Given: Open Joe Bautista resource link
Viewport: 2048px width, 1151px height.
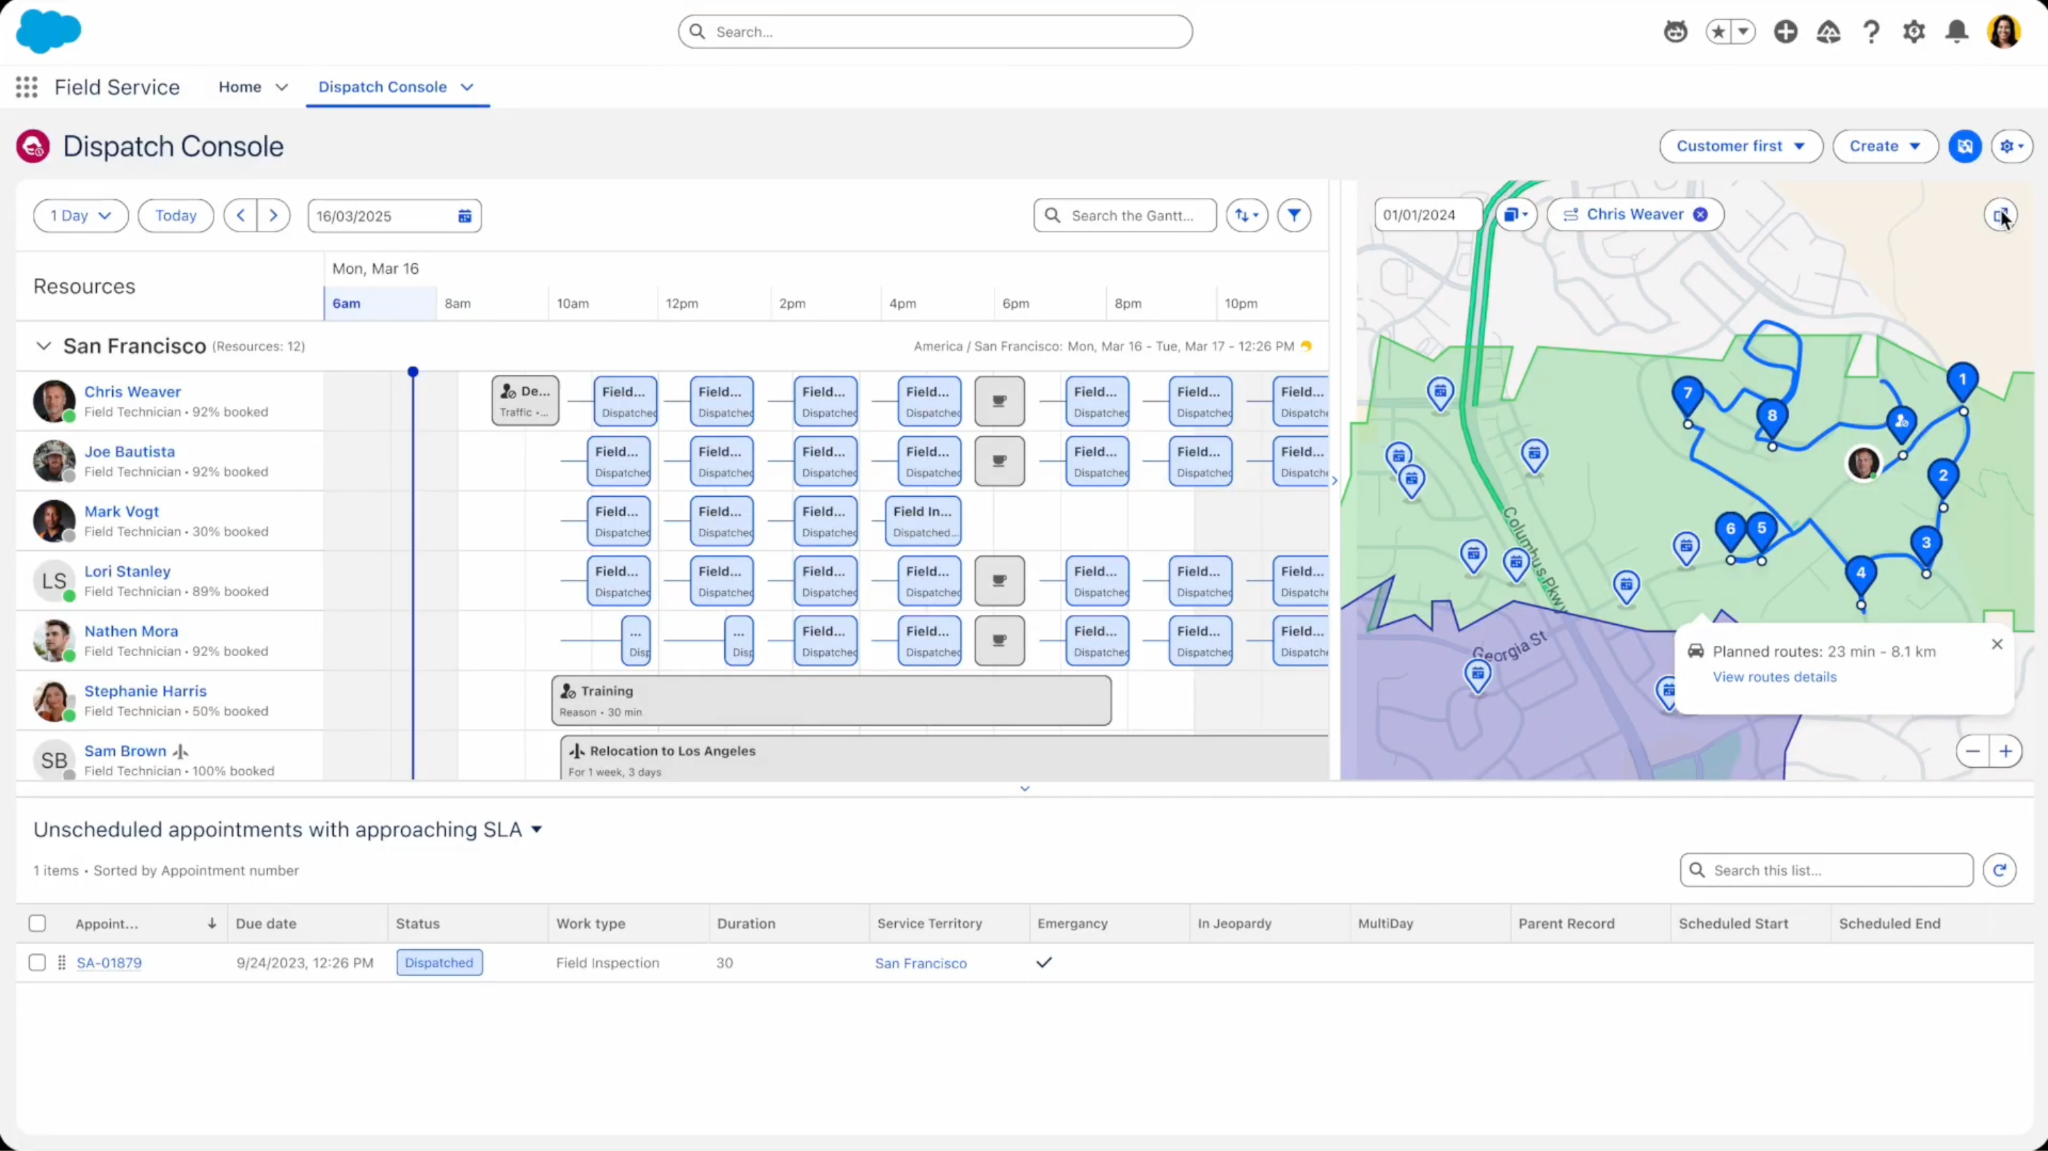Looking at the screenshot, I should click(x=129, y=452).
